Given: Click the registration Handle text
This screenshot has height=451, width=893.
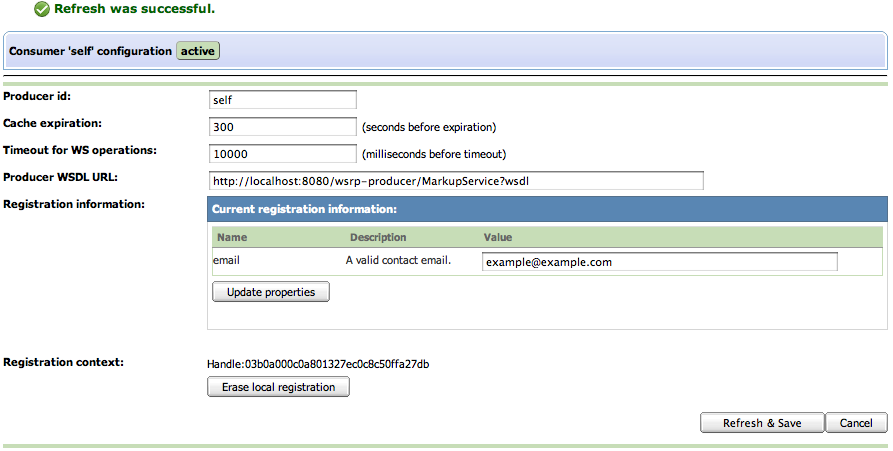Looking at the screenshot, I should (x=325, y=364).
